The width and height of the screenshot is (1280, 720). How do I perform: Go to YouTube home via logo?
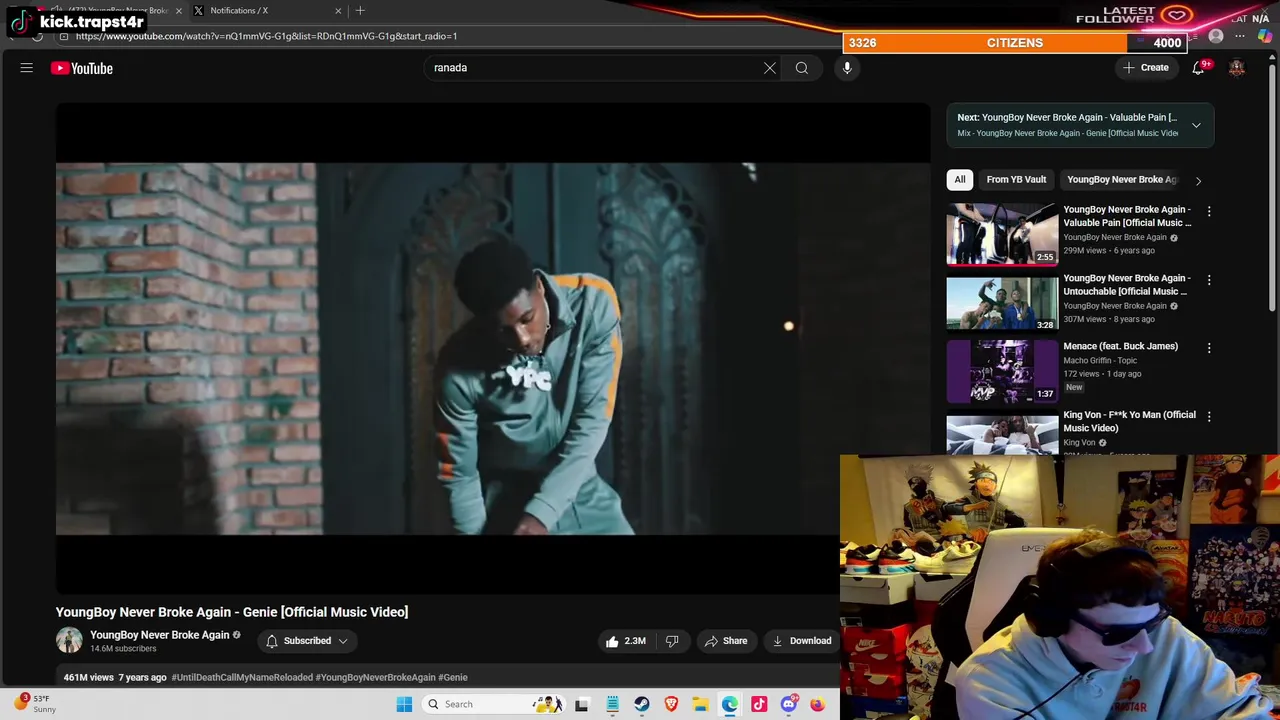click(82, 68)
